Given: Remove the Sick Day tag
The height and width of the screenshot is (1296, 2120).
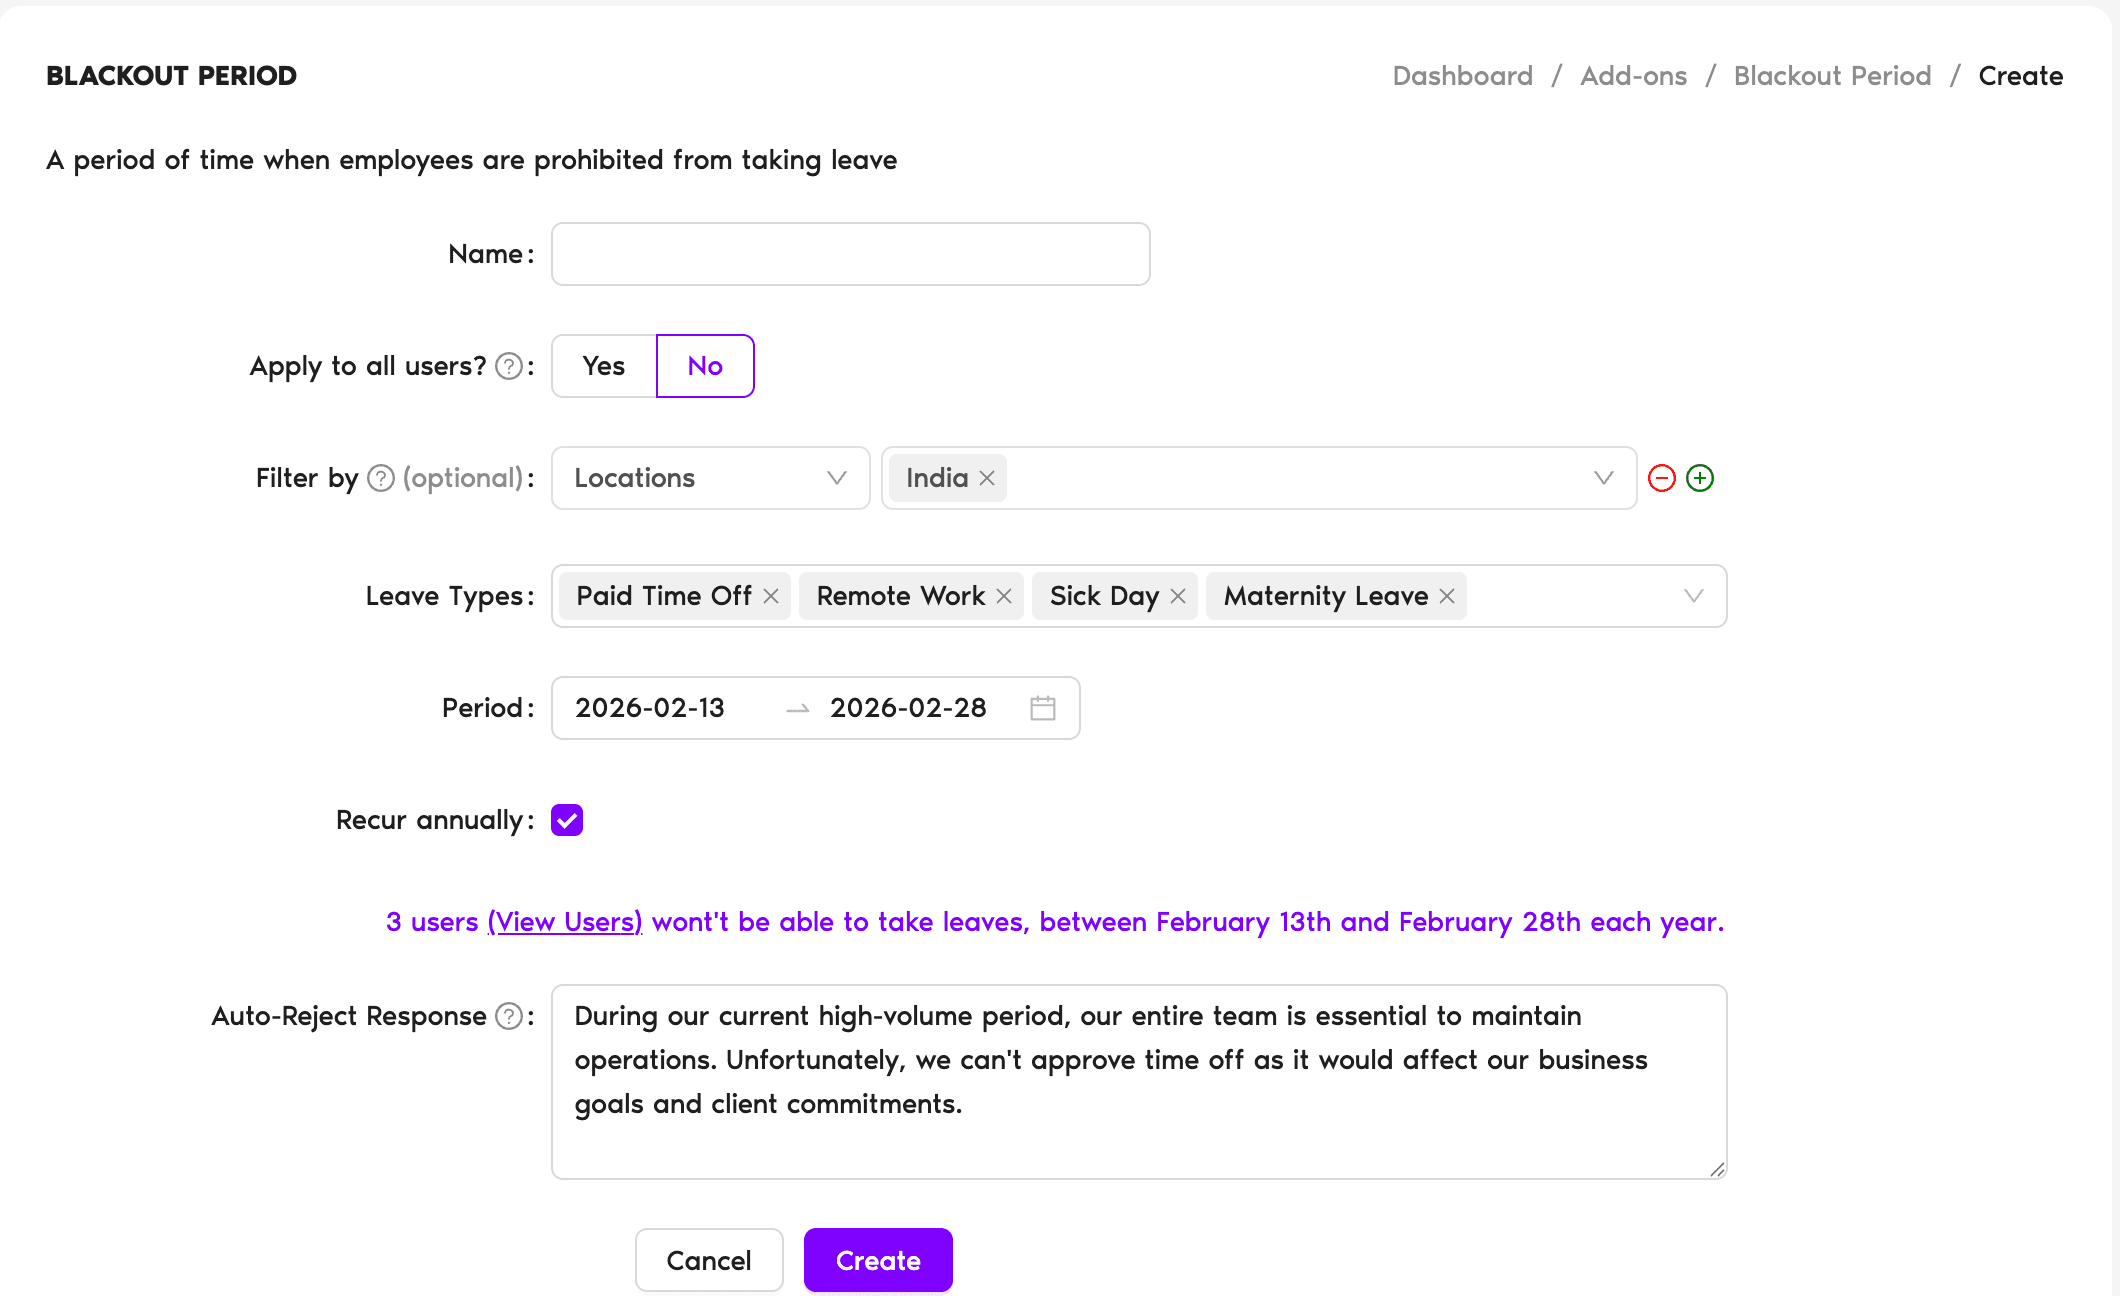Looking at the screenshot, I should point(1178,596).
